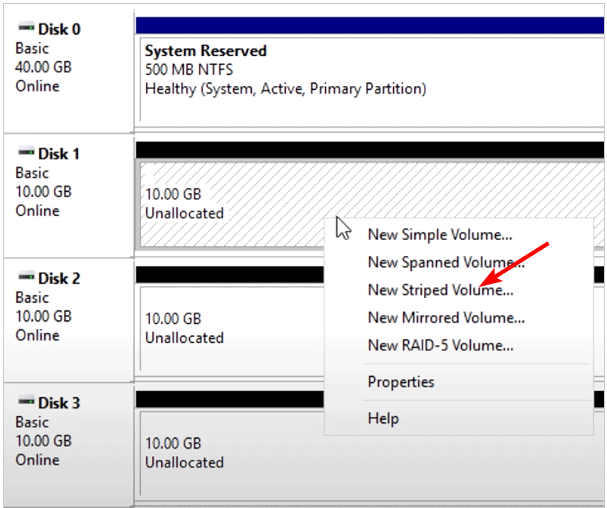Click the 10.00 GB size under Disk 2 header
Viewport: 607px width, 508px height.
point(43,316)
